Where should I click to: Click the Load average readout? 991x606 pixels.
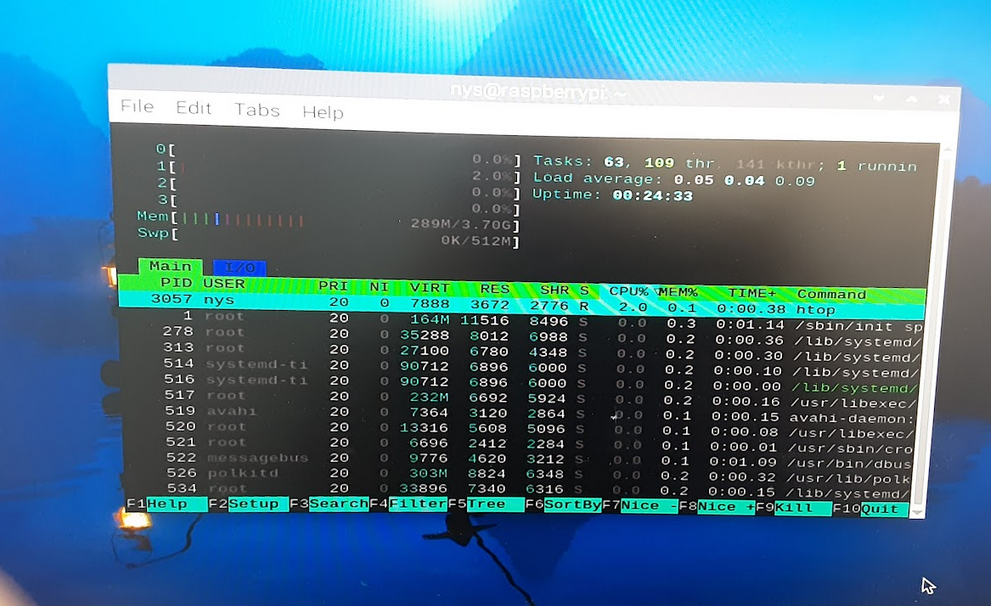(x=674, y=179)
